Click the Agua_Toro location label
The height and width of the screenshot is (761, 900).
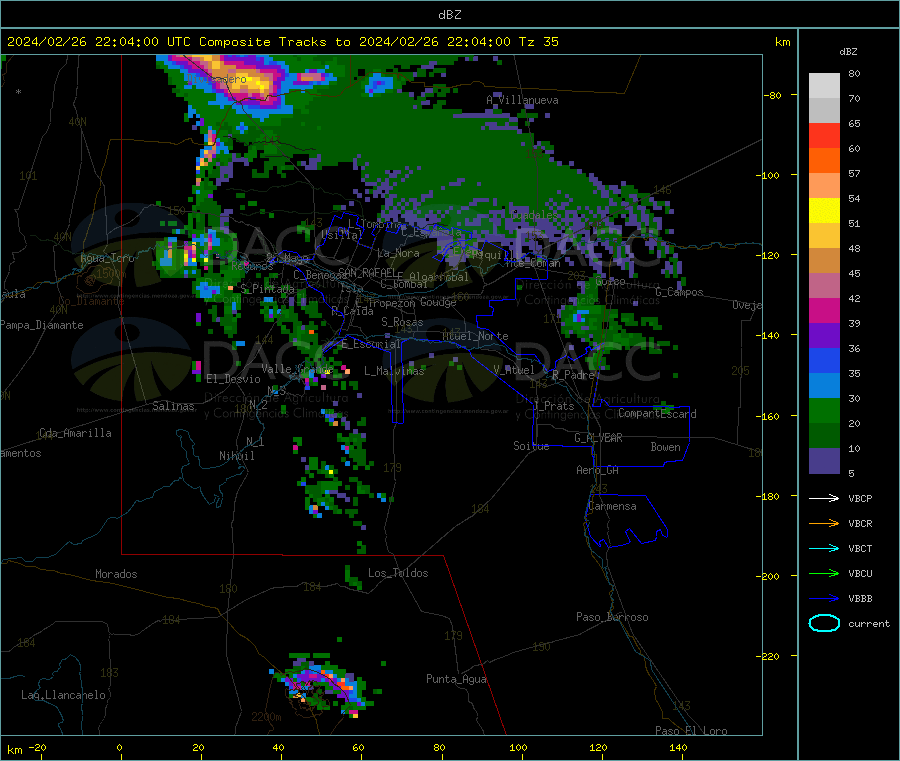pyautogui.click(x=107, y=258)
